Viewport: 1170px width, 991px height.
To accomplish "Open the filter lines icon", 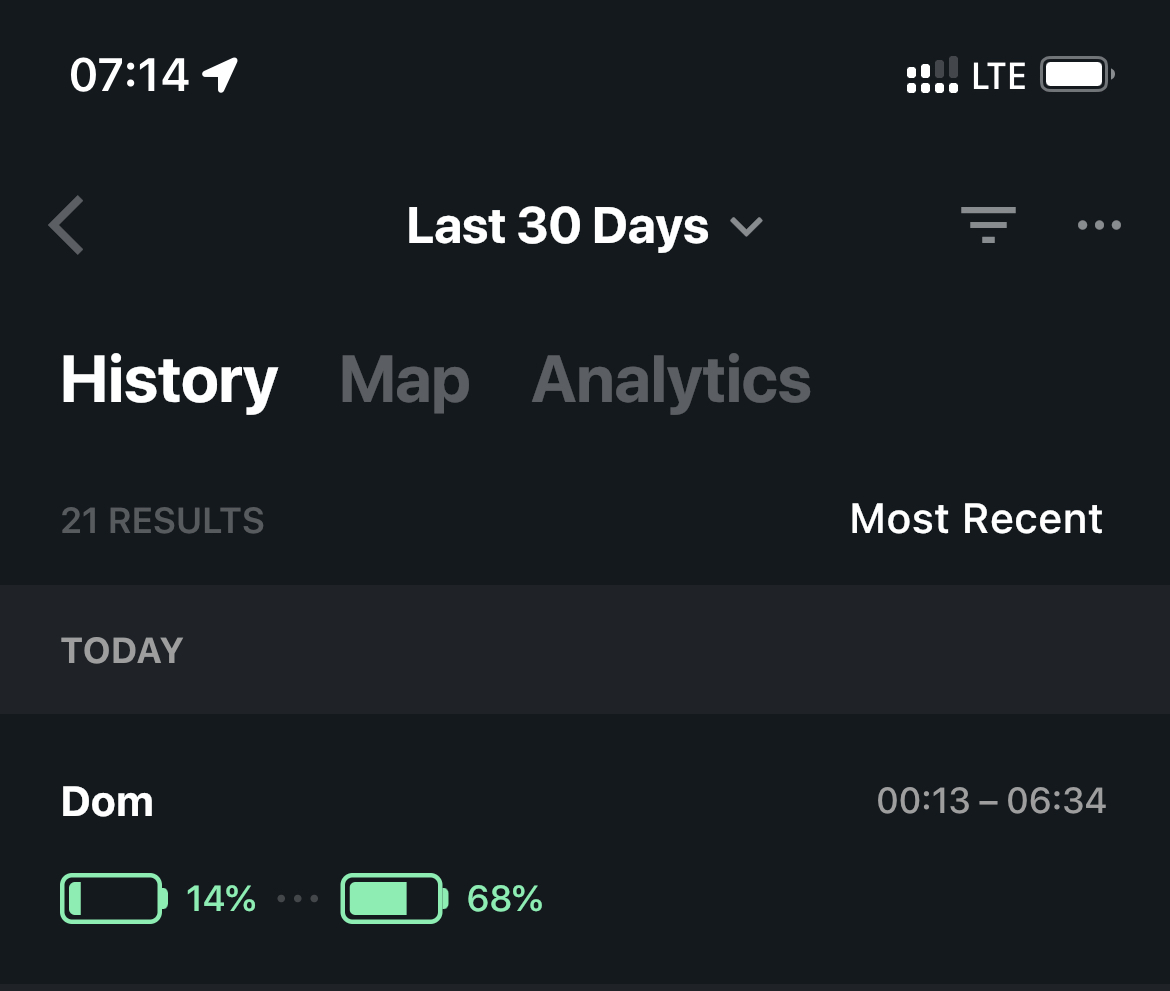I will click(x=988, y=225).
